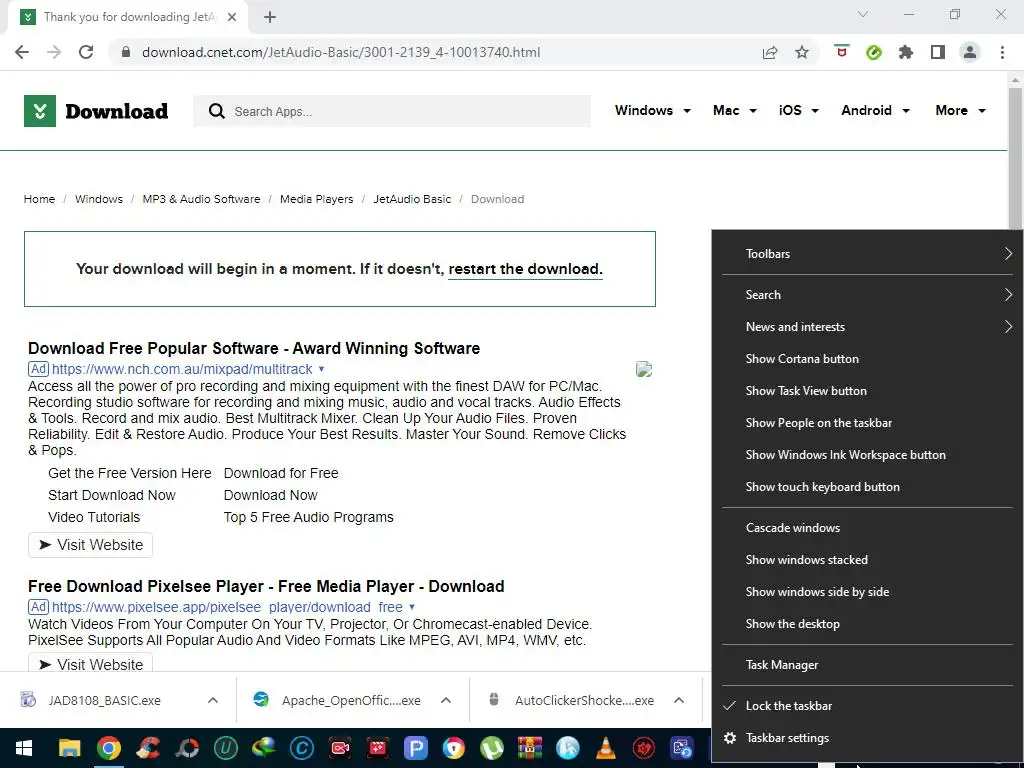Click the green circular extension icon

point(874,52)
